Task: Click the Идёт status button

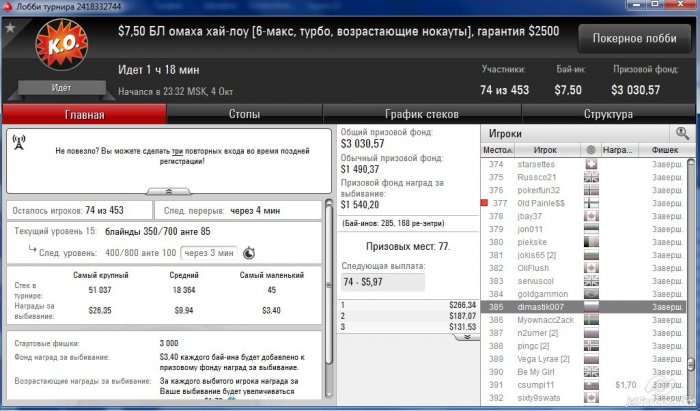Action: (x=62, y=88)
